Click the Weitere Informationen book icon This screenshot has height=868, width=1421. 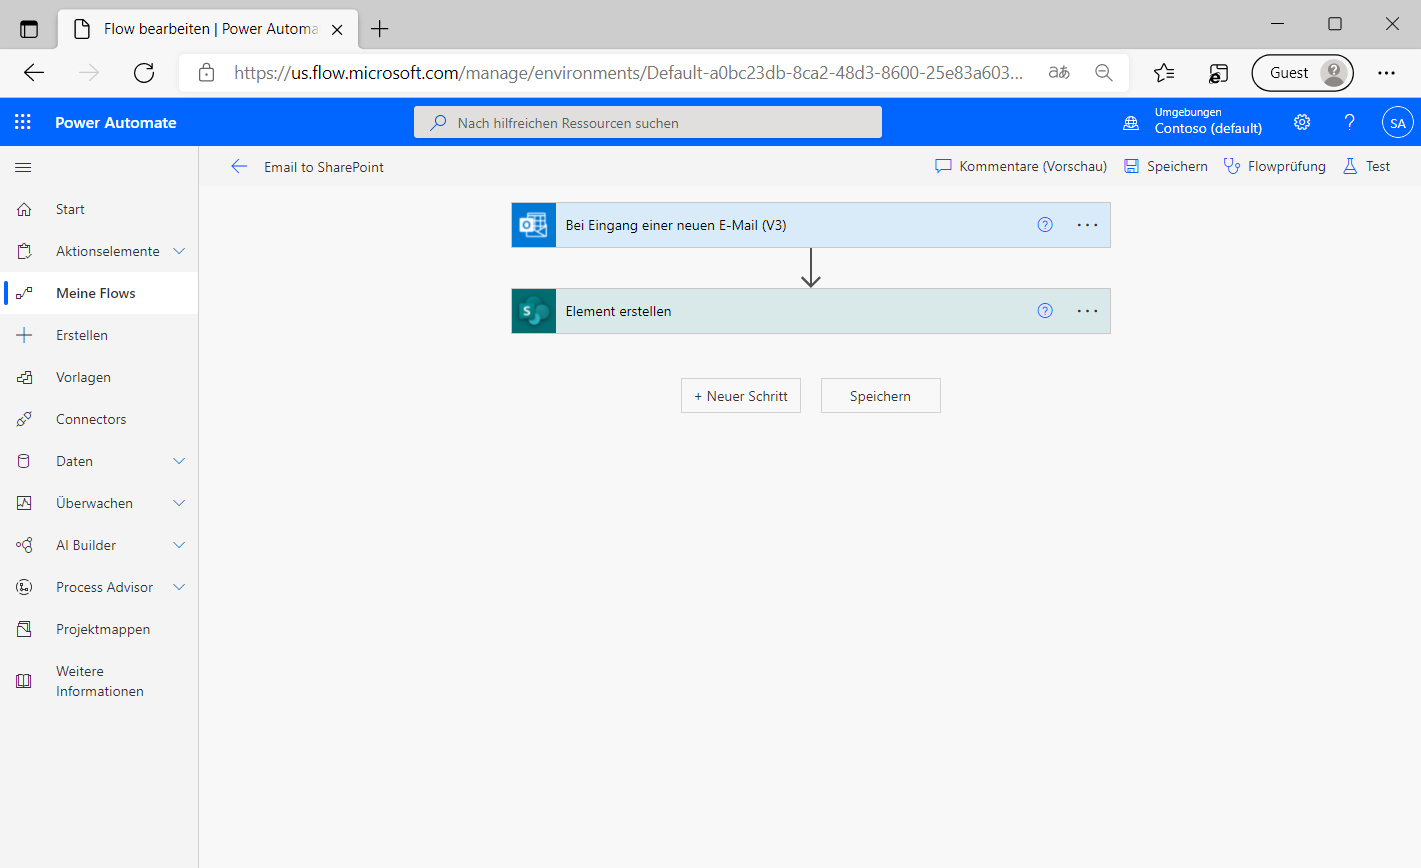pos(24,681)
